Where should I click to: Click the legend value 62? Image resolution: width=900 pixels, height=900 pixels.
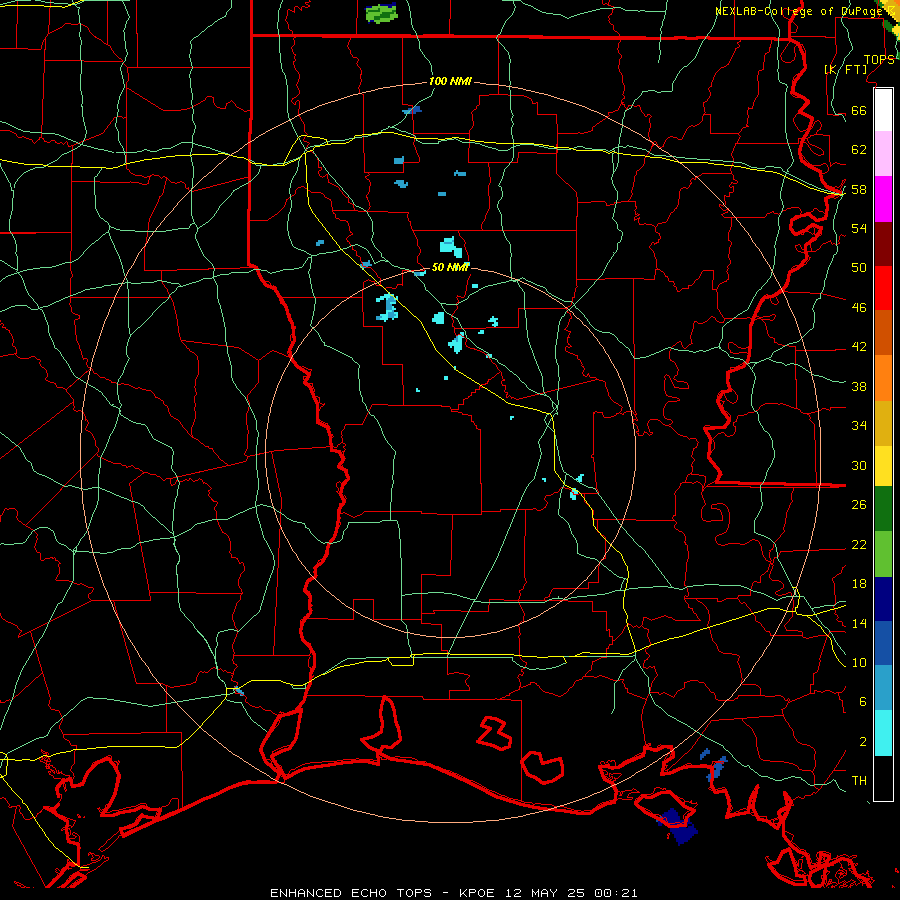point(859,149)
